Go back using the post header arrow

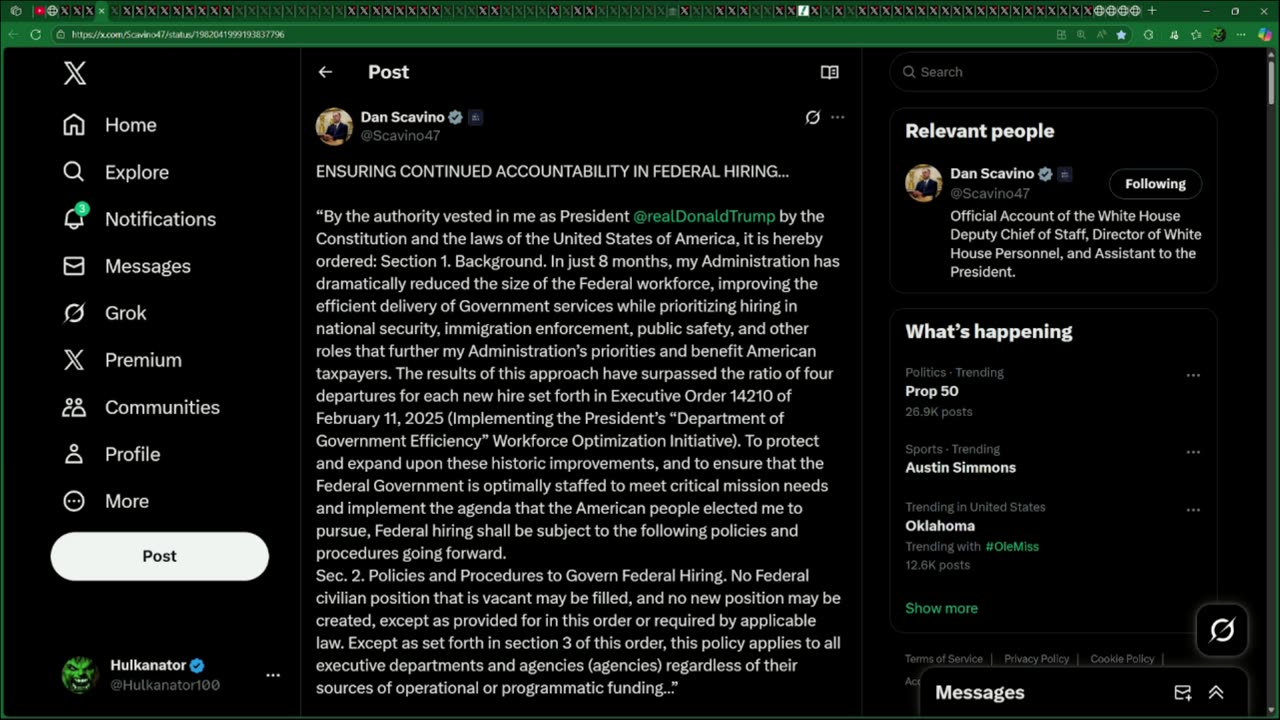(325, 72)
